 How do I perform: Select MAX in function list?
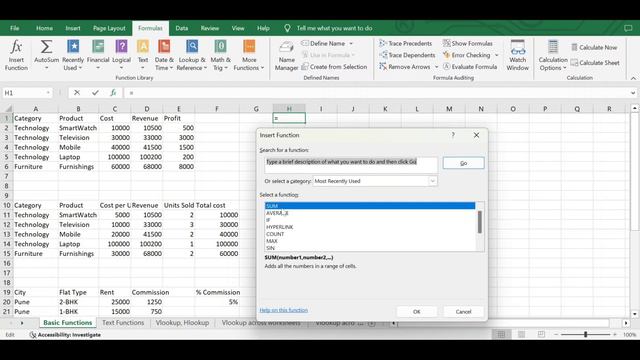(x=370, y=241)
